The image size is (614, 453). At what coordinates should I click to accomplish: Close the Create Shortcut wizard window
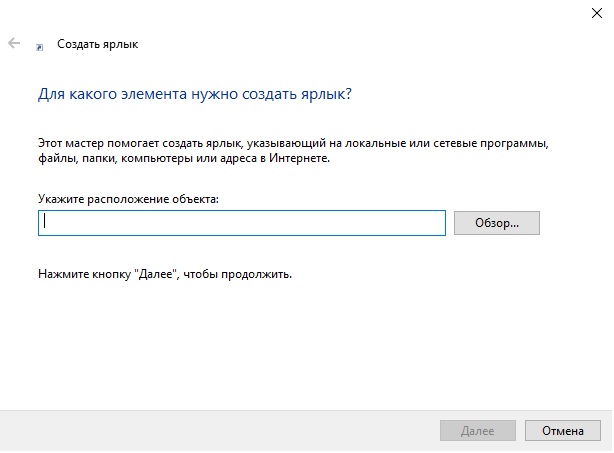[x=594, y=12]
